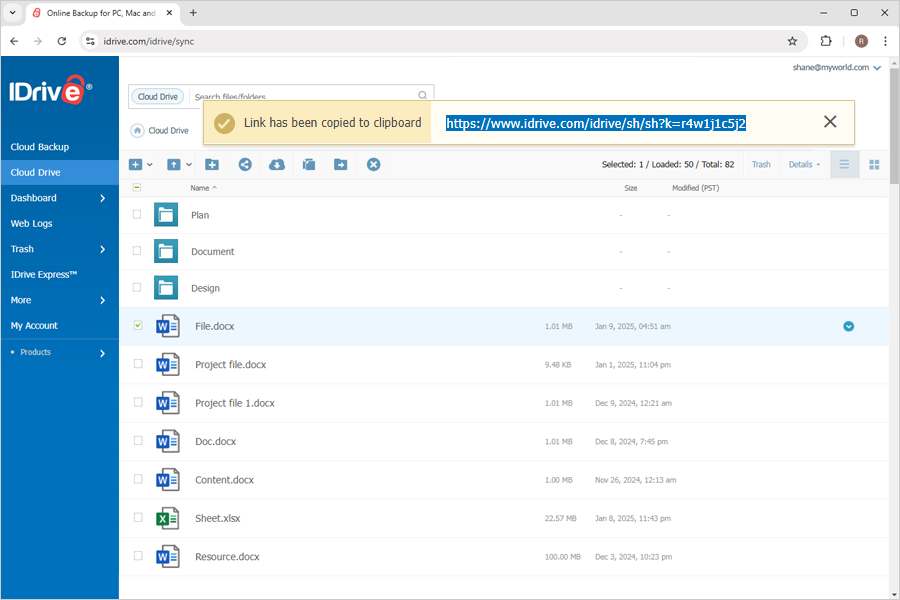The image size is (900, 600).
Task: Expand the Trash sidebar chevron
Action: (103, 249)
